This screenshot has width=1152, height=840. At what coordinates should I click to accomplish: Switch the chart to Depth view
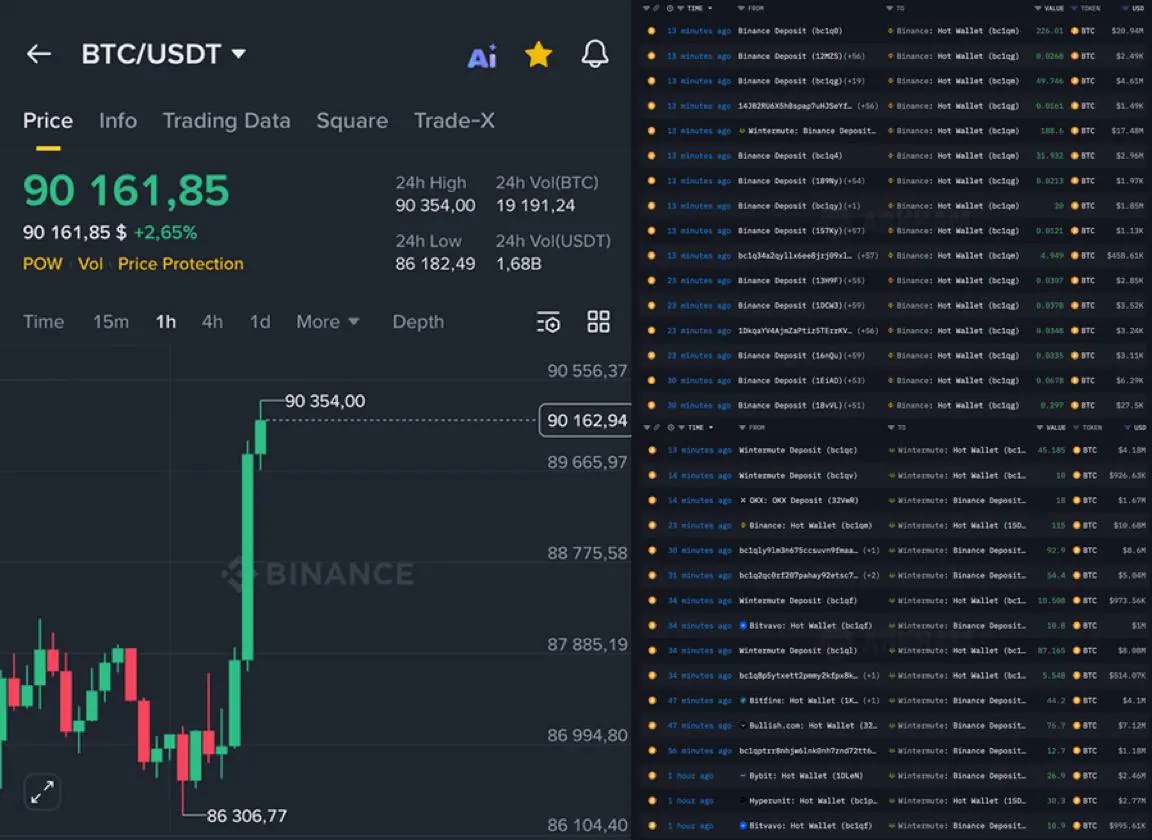[418, 322]
